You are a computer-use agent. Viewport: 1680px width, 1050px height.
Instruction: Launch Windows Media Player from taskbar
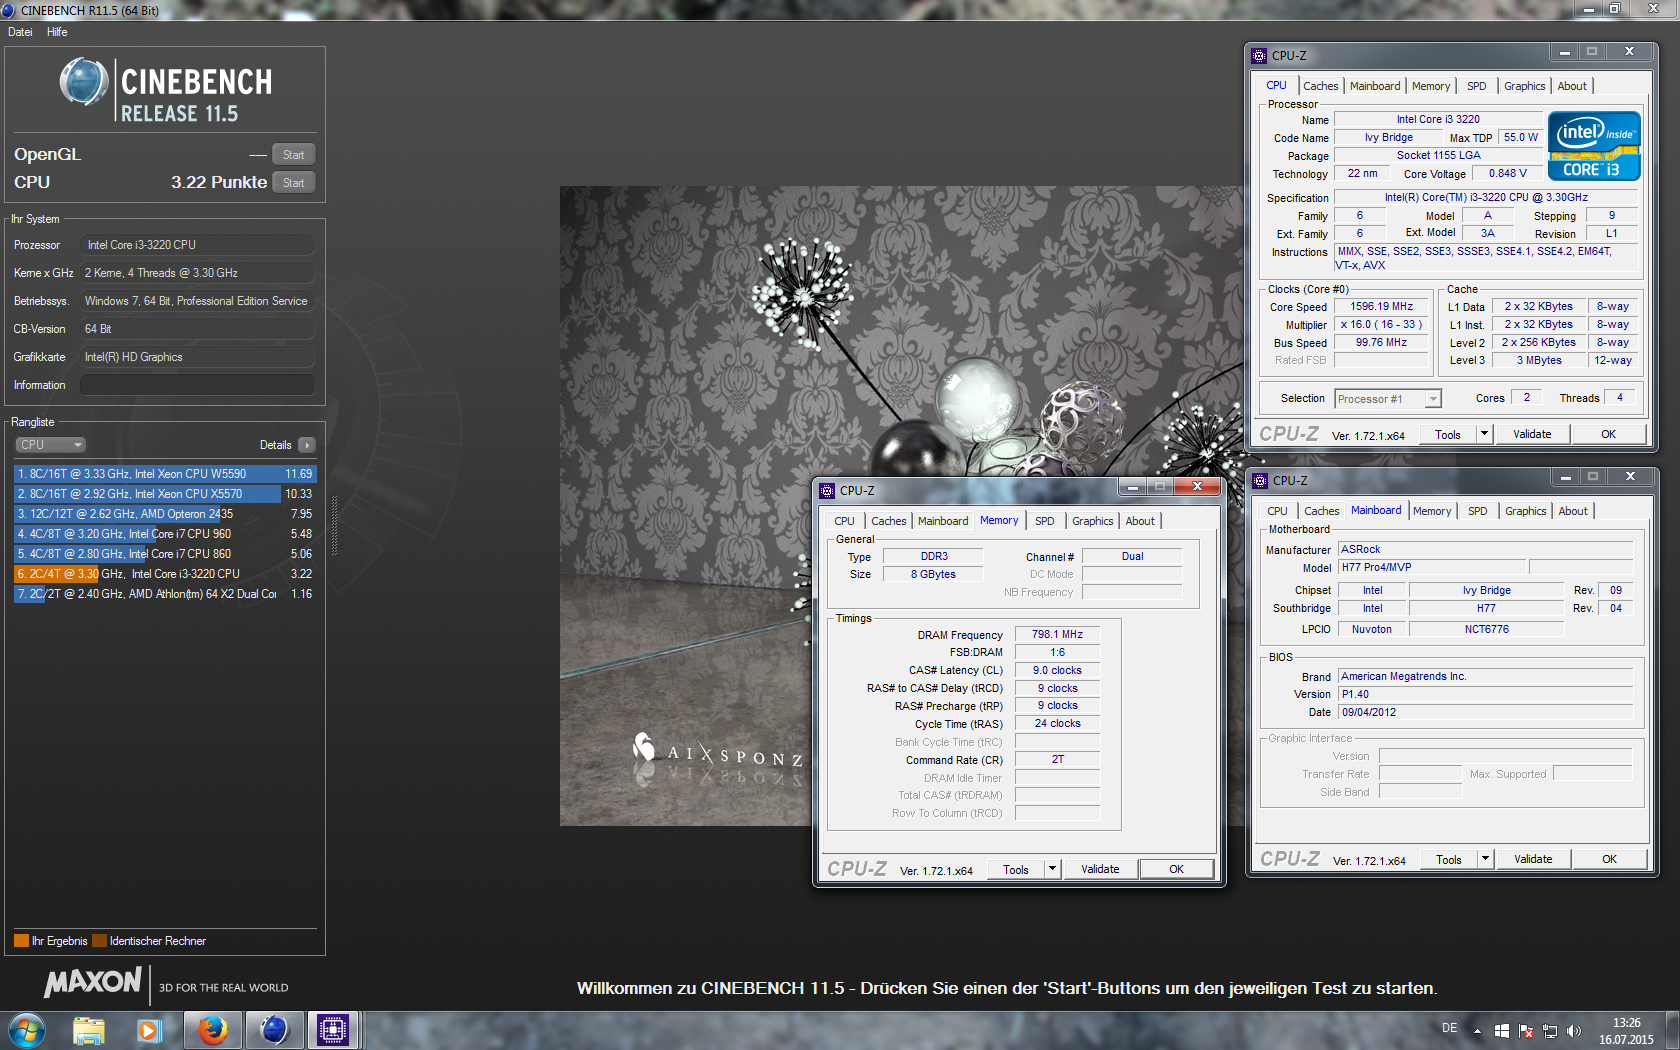click(x=150, y=1030)
